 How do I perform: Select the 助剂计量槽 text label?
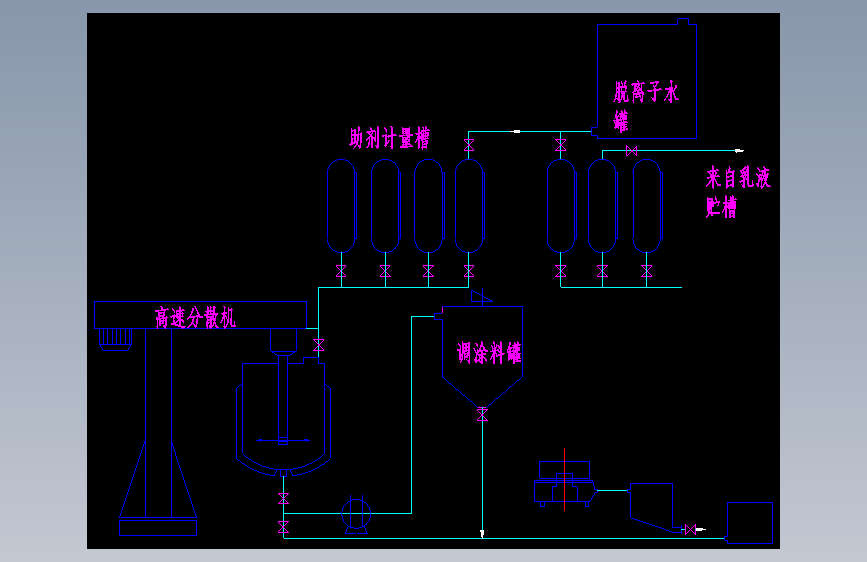coord(389,138)
